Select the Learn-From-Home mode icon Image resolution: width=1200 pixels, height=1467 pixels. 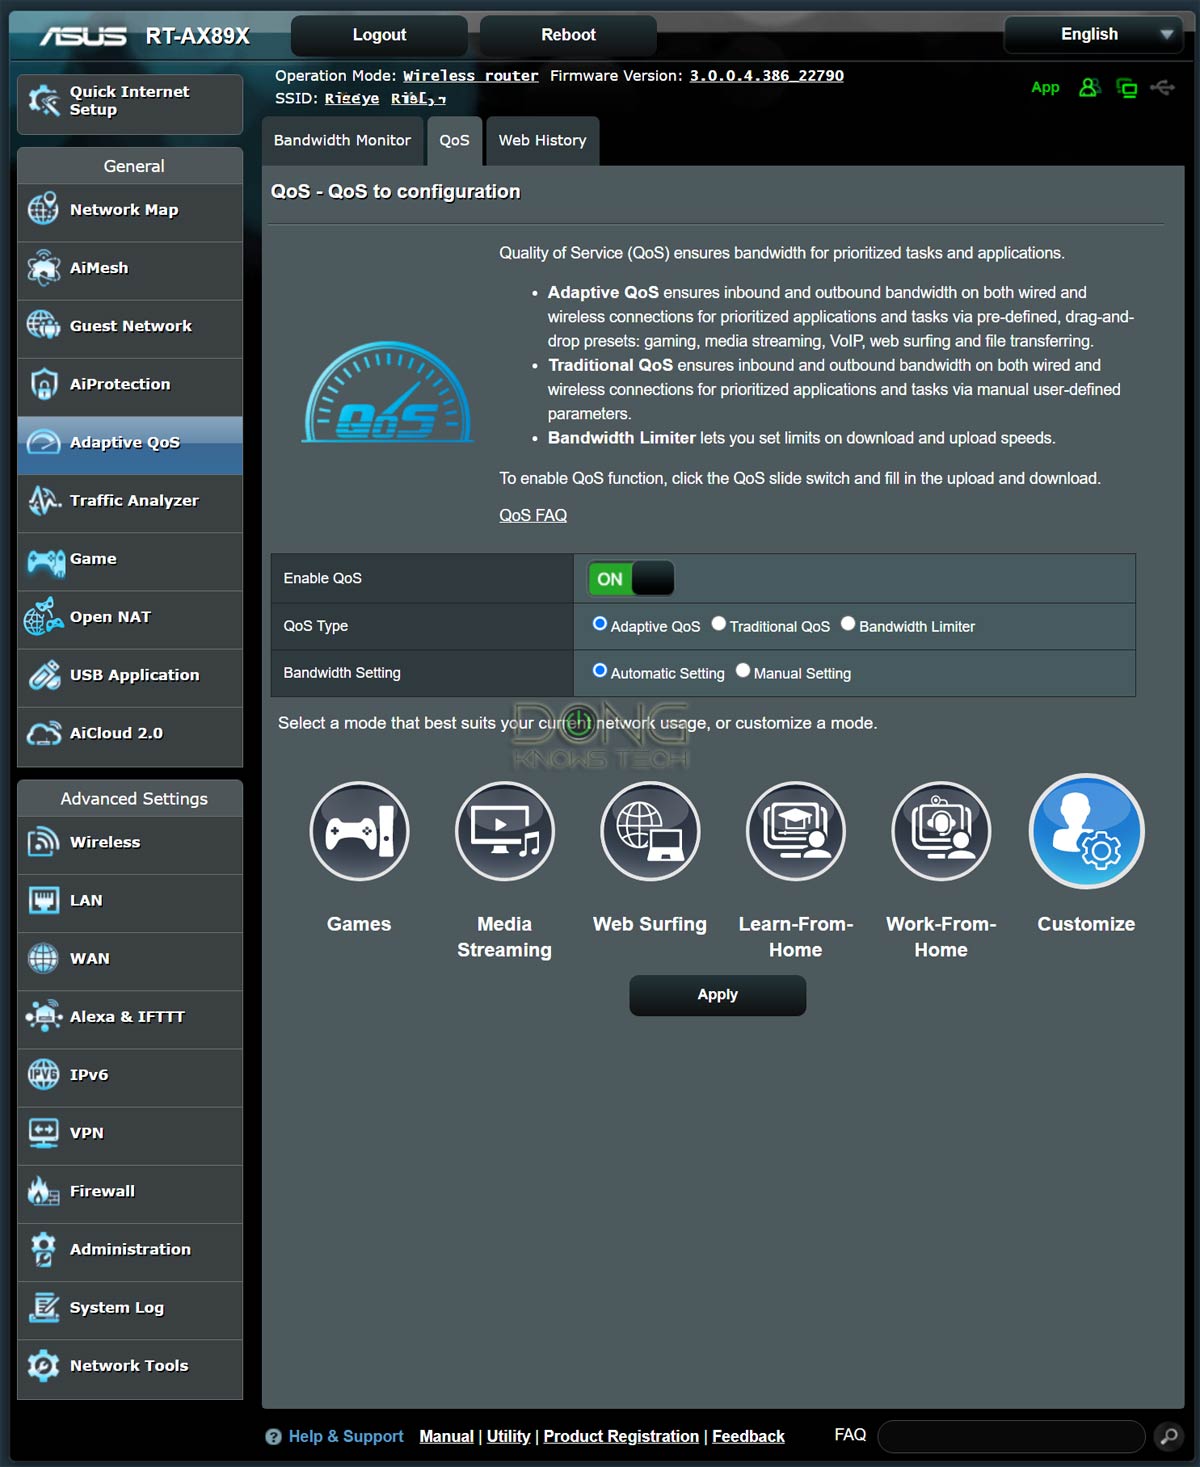tap(796, 831)
